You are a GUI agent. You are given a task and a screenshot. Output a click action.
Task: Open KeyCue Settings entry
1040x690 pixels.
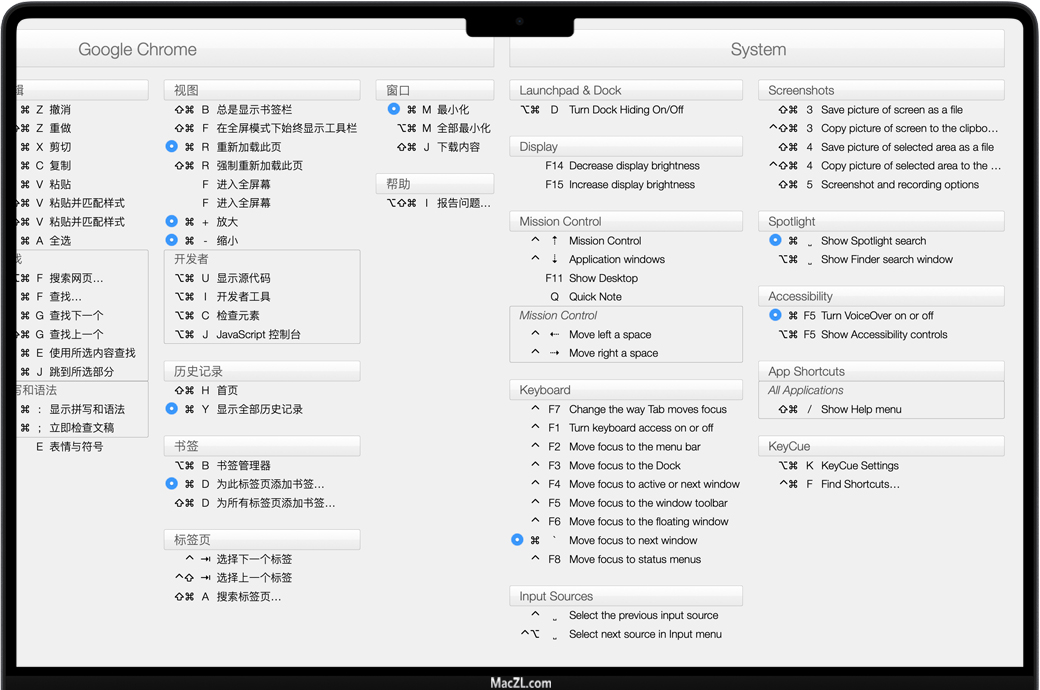[859, 466]
